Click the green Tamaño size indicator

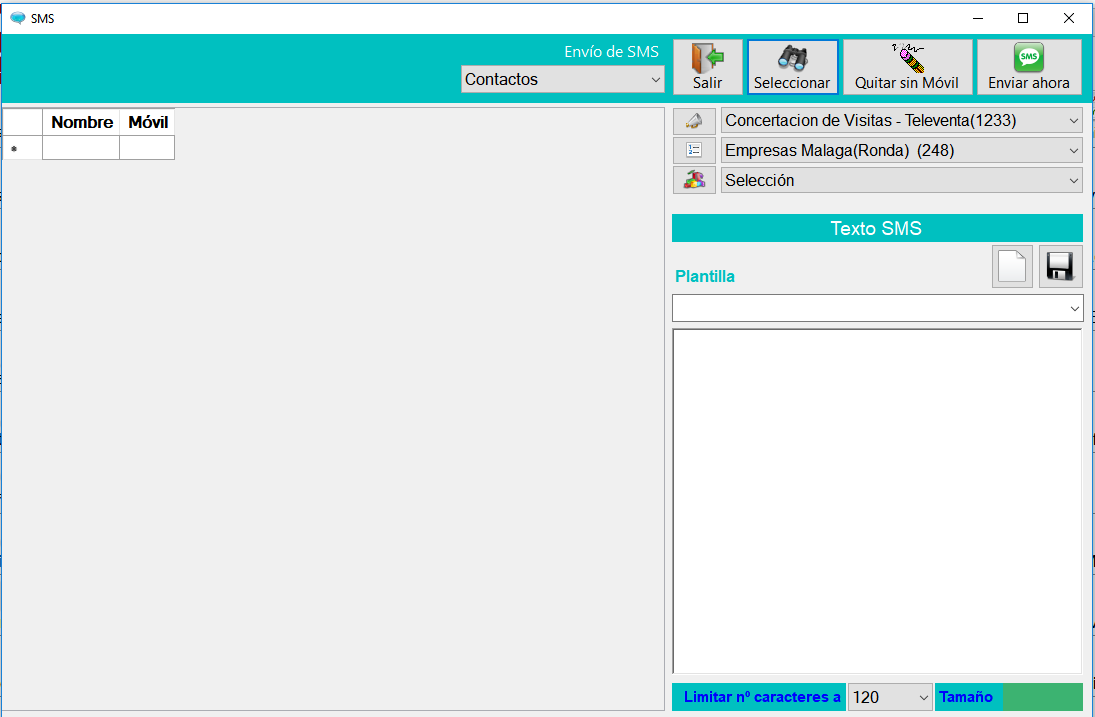[1043, 697]
